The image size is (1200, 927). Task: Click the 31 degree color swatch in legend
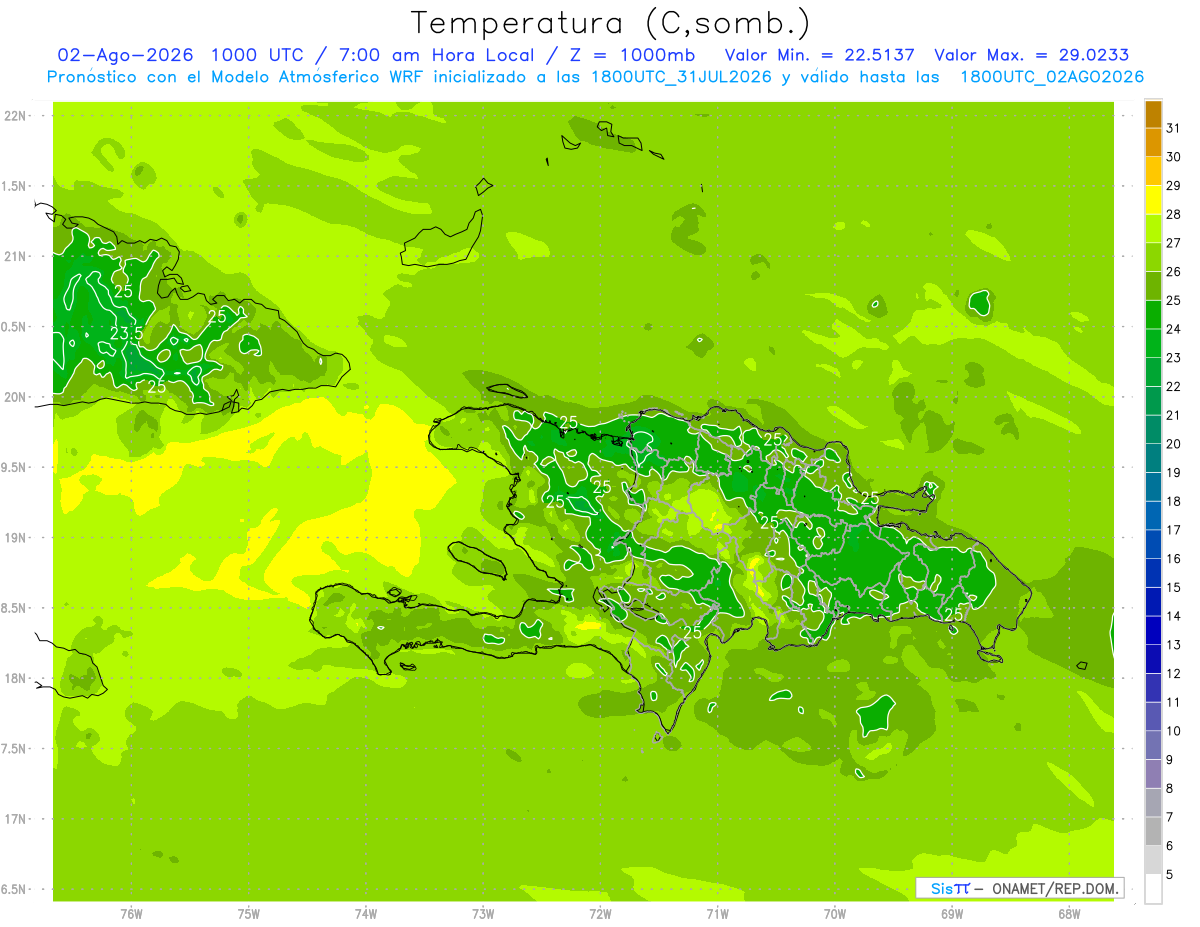tap(1153, 114)
